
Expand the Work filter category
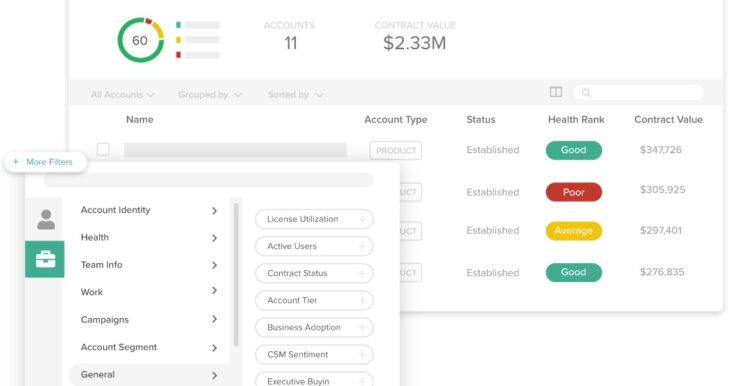[x=149, y=292]
